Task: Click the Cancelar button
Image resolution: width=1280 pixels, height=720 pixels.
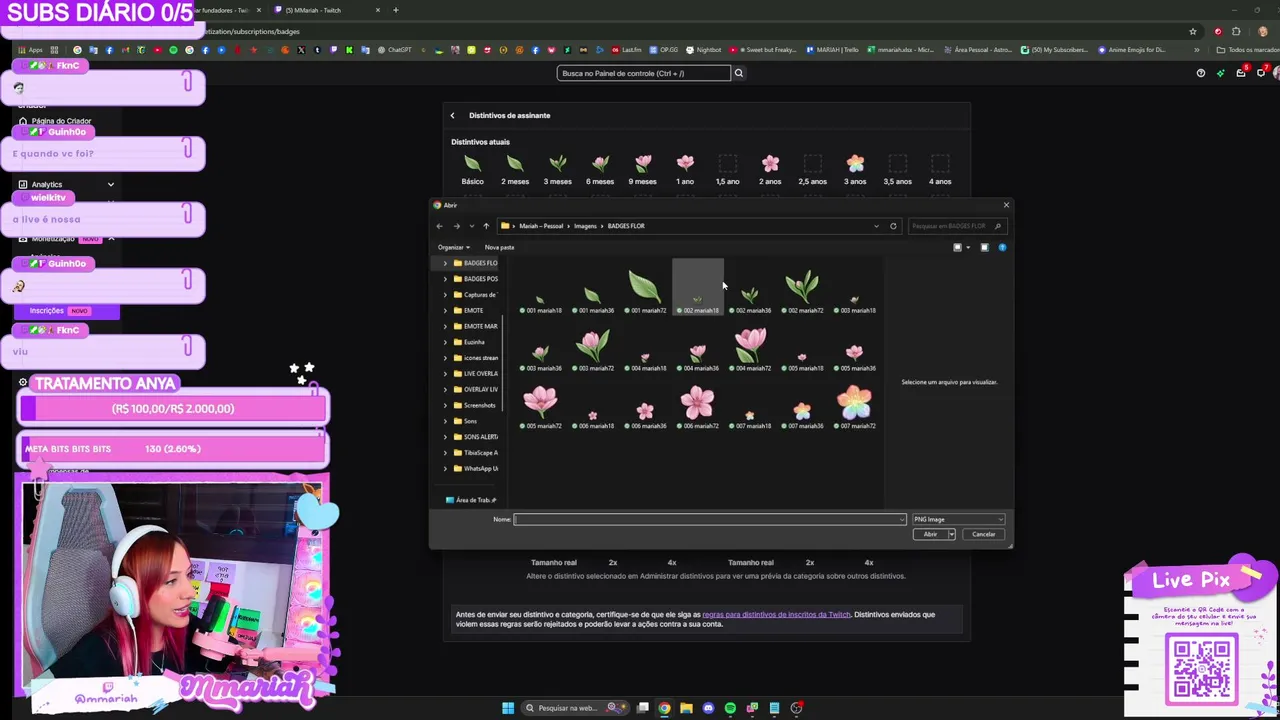Action: coord(983,534)
